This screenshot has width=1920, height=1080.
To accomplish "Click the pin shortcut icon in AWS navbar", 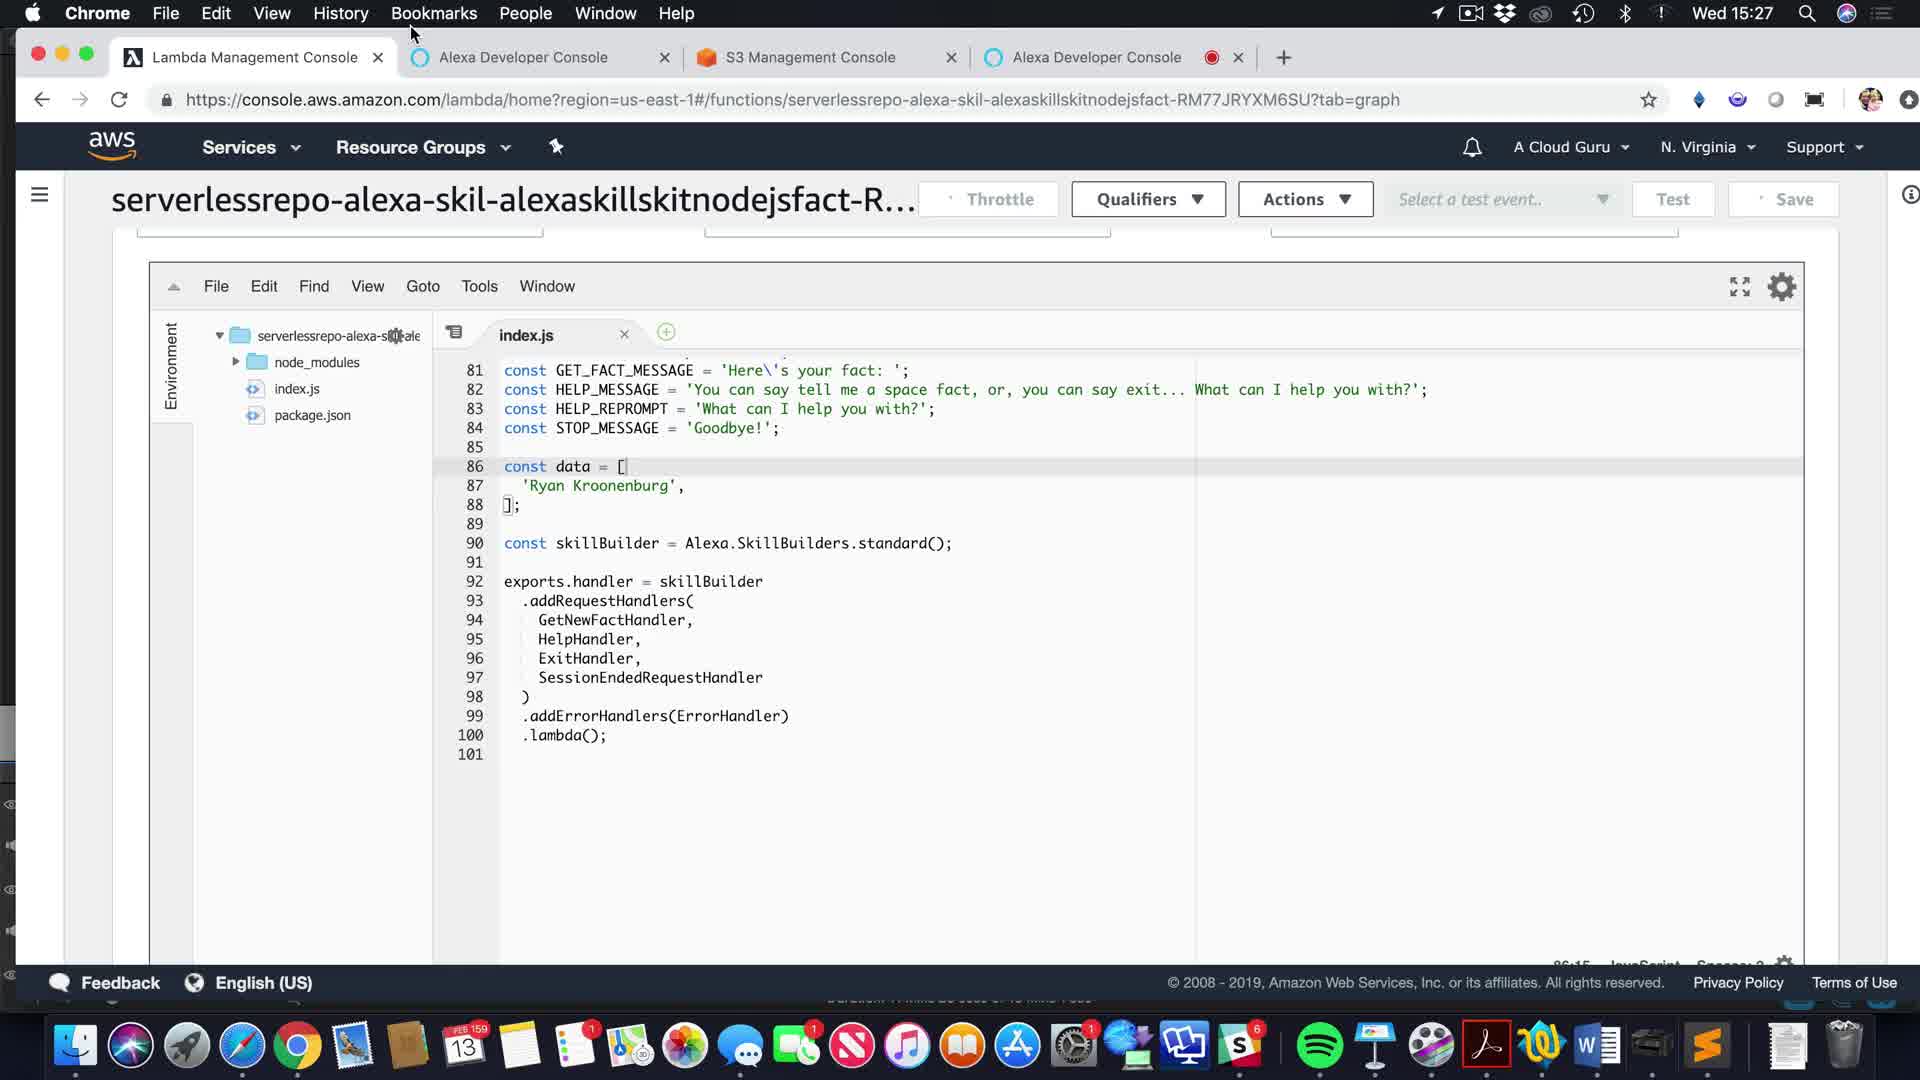I will click(x=556, y=147).
